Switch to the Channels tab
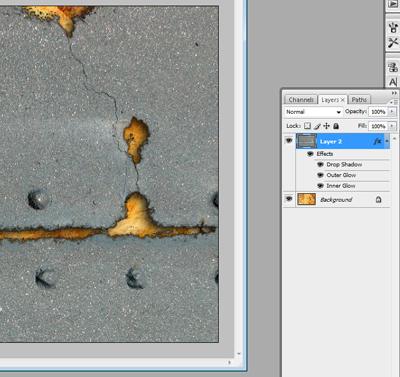400x377 pixels. tap(301, 100)
